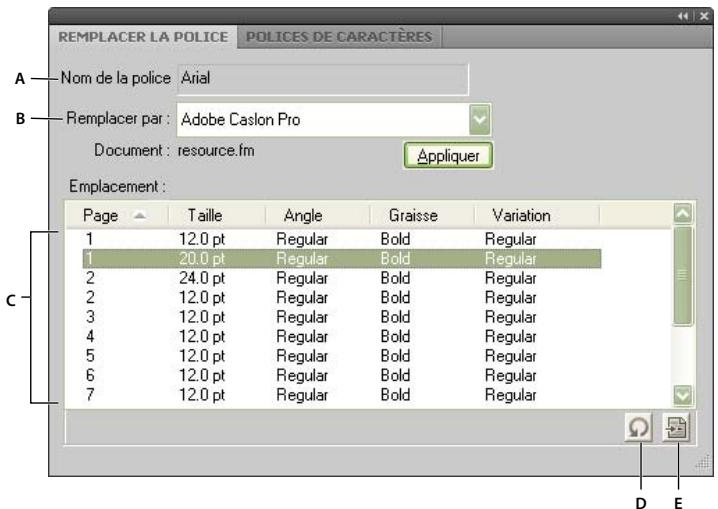The image size is (718, 509).
Task: Select the highlighted 20.0 pt row
Action: coord(342,259)
